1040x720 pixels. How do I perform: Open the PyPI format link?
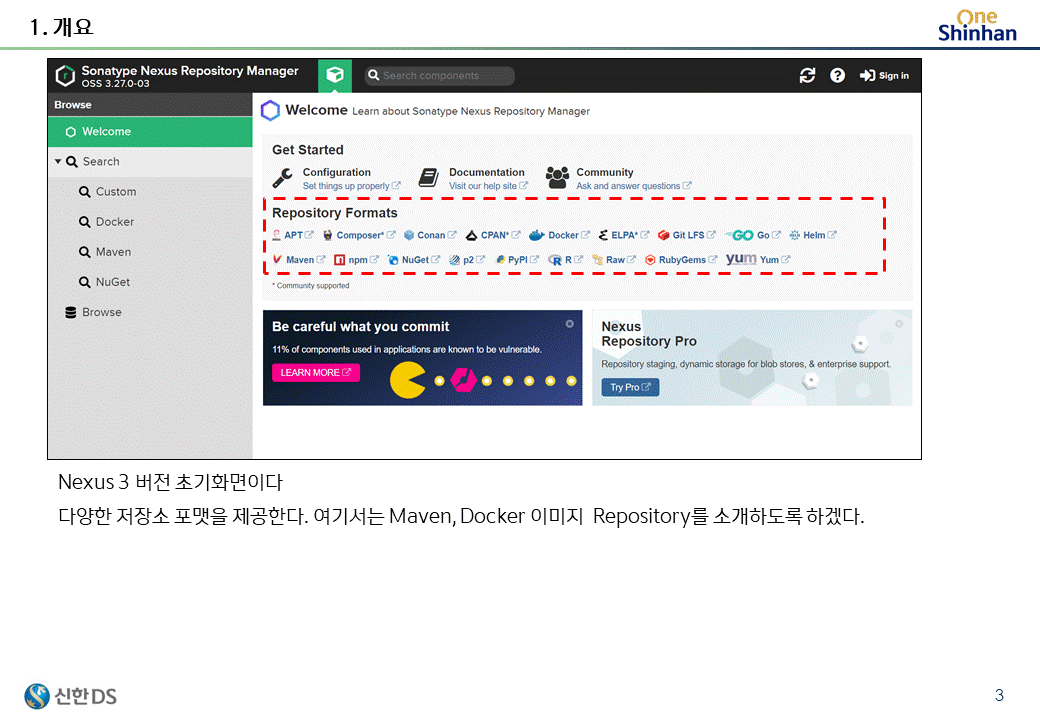coord(517,260)
